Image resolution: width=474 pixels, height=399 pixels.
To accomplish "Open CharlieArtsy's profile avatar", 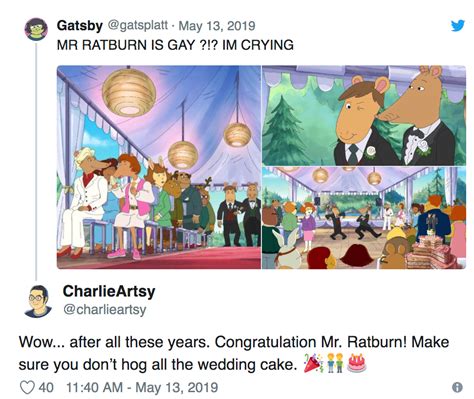I will (38, 301).
